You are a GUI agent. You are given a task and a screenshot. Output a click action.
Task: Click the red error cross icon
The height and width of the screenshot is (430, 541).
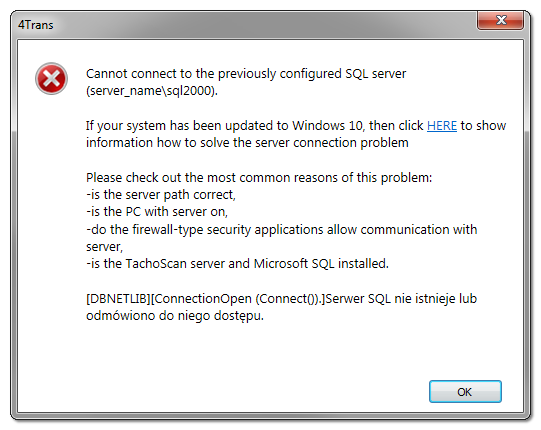pos(51,79)
